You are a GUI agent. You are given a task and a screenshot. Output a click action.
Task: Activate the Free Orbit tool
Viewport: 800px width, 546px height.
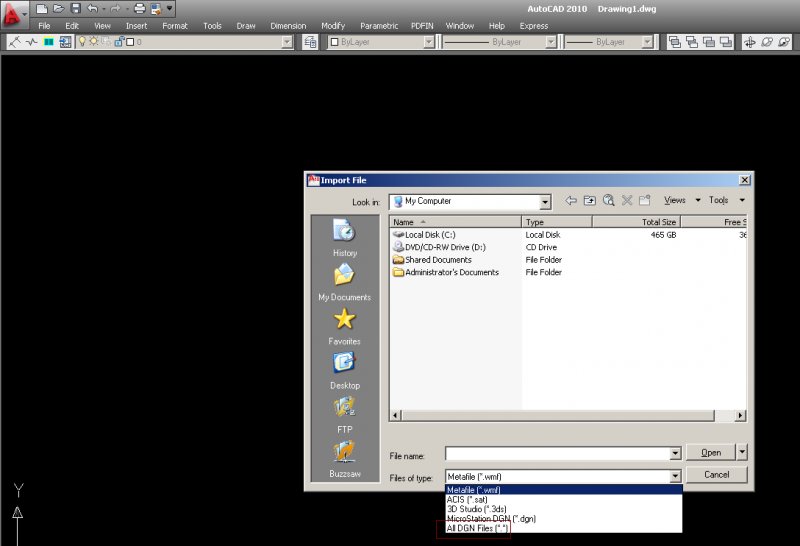click(x=767, y=42)
